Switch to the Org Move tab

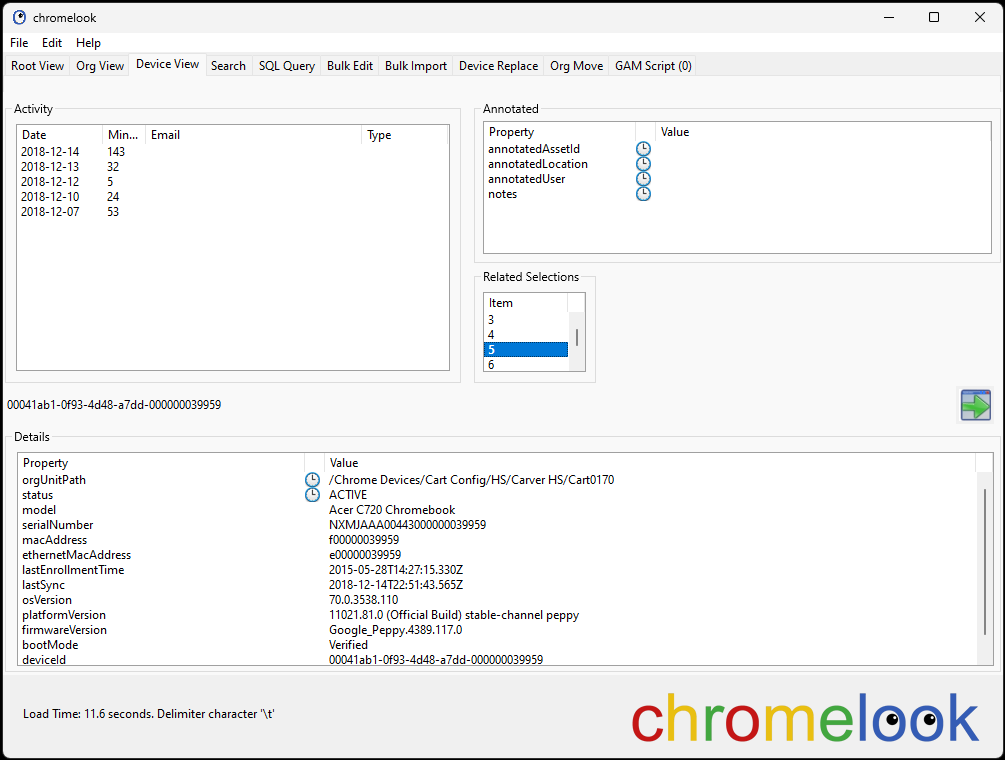tap(577, 66)
